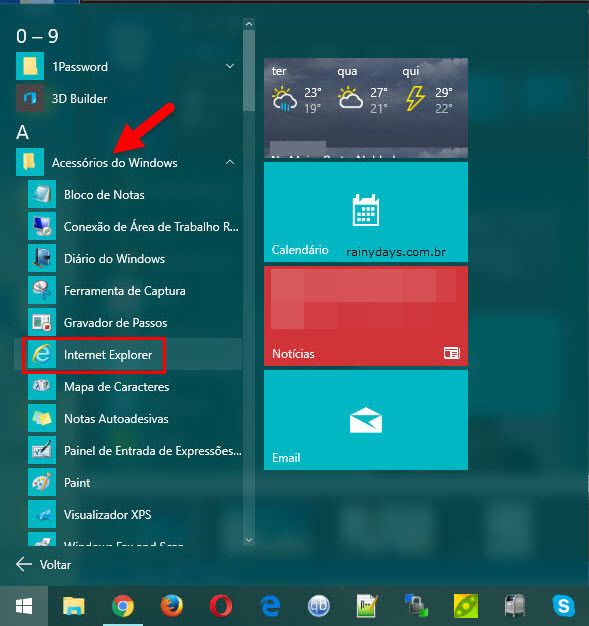
Task: Open the Paint palette icon
Action: coord(42,482)
